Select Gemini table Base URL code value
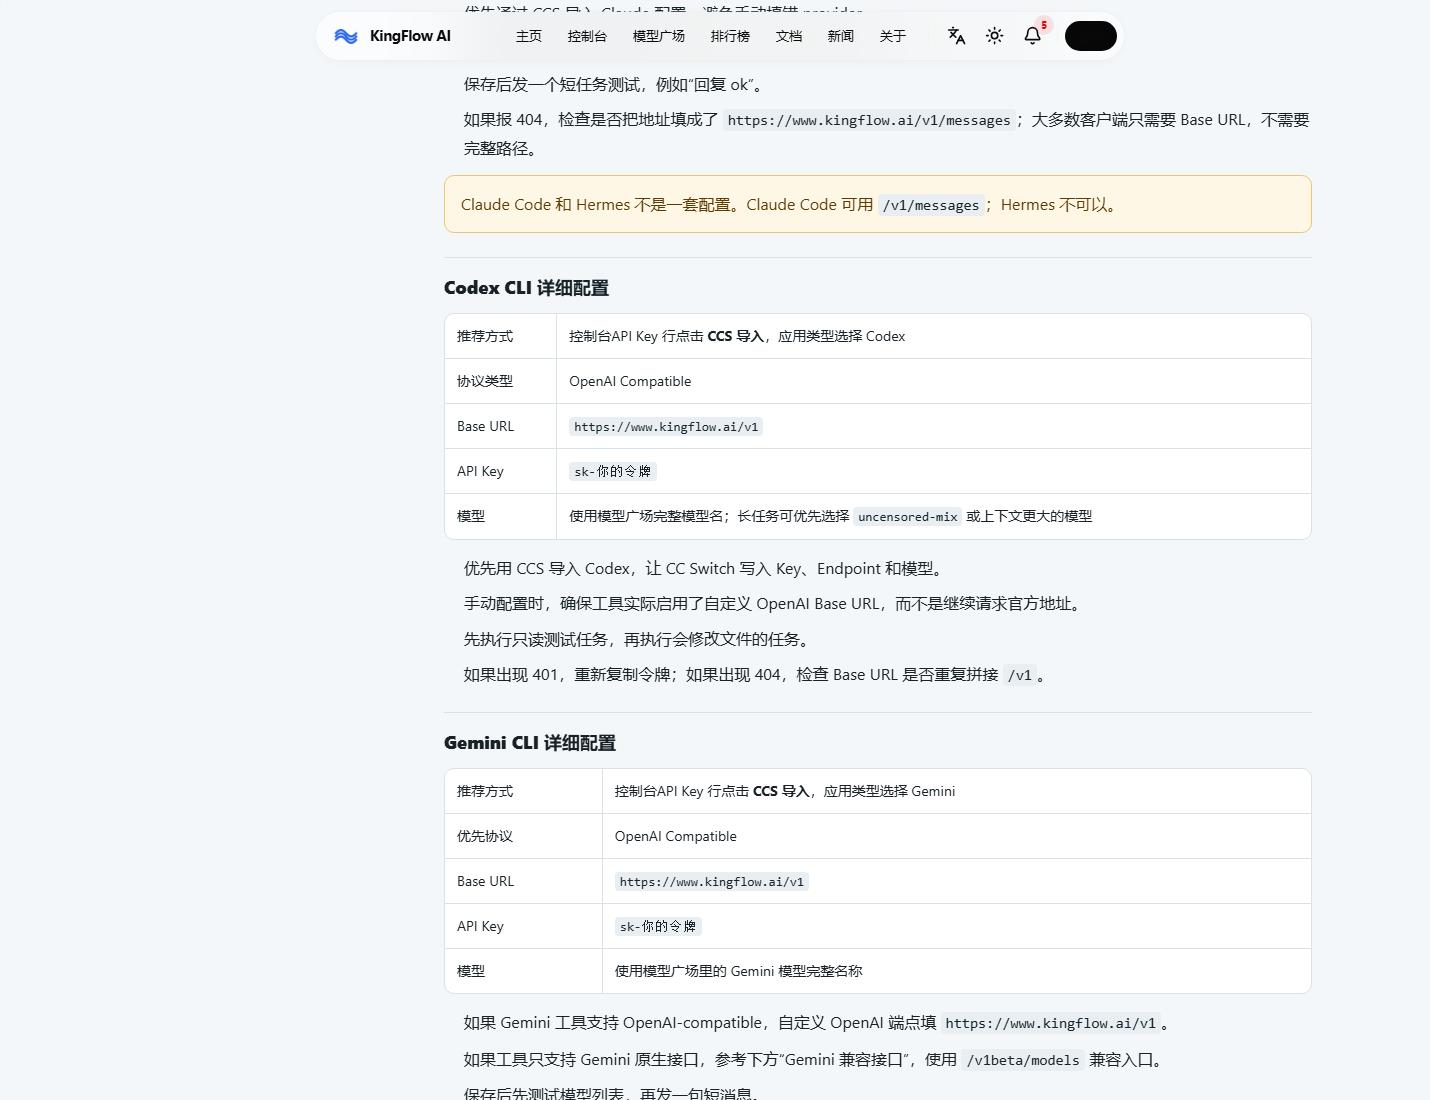Viewport: 1430px width, 1100px height. 712,882
